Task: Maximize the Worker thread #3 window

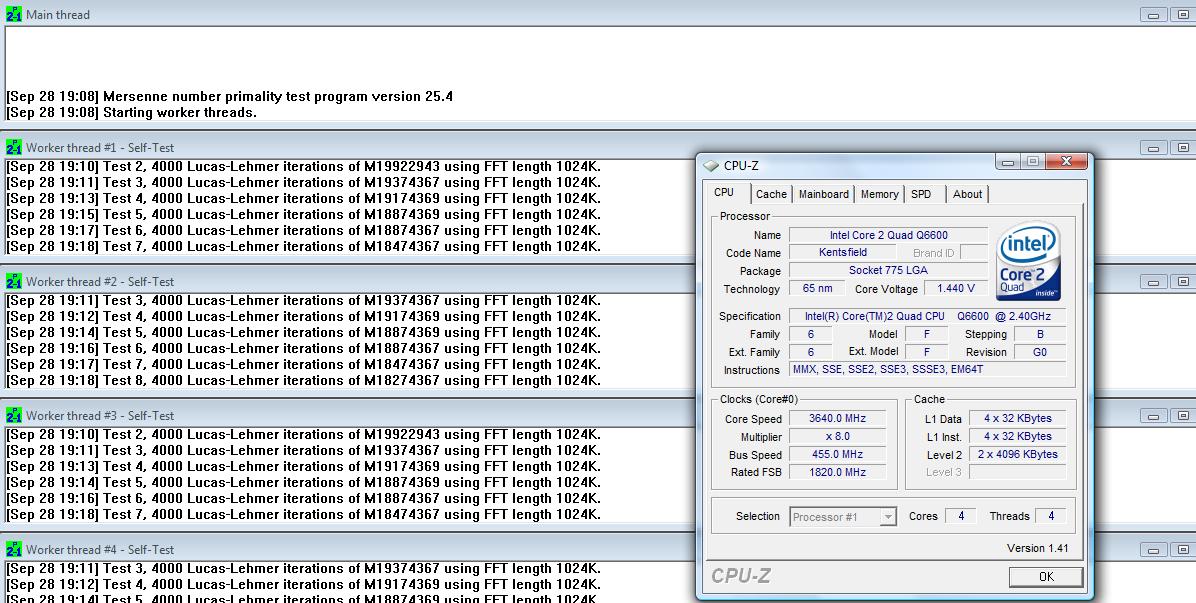Action: (x=1183, y=415)
